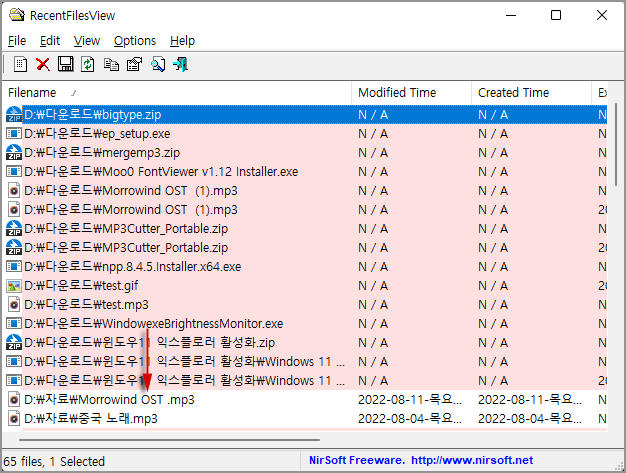Click the icon beside Moo0 FontViewer installer
This screenshot has width=626, height=473.
14,172
